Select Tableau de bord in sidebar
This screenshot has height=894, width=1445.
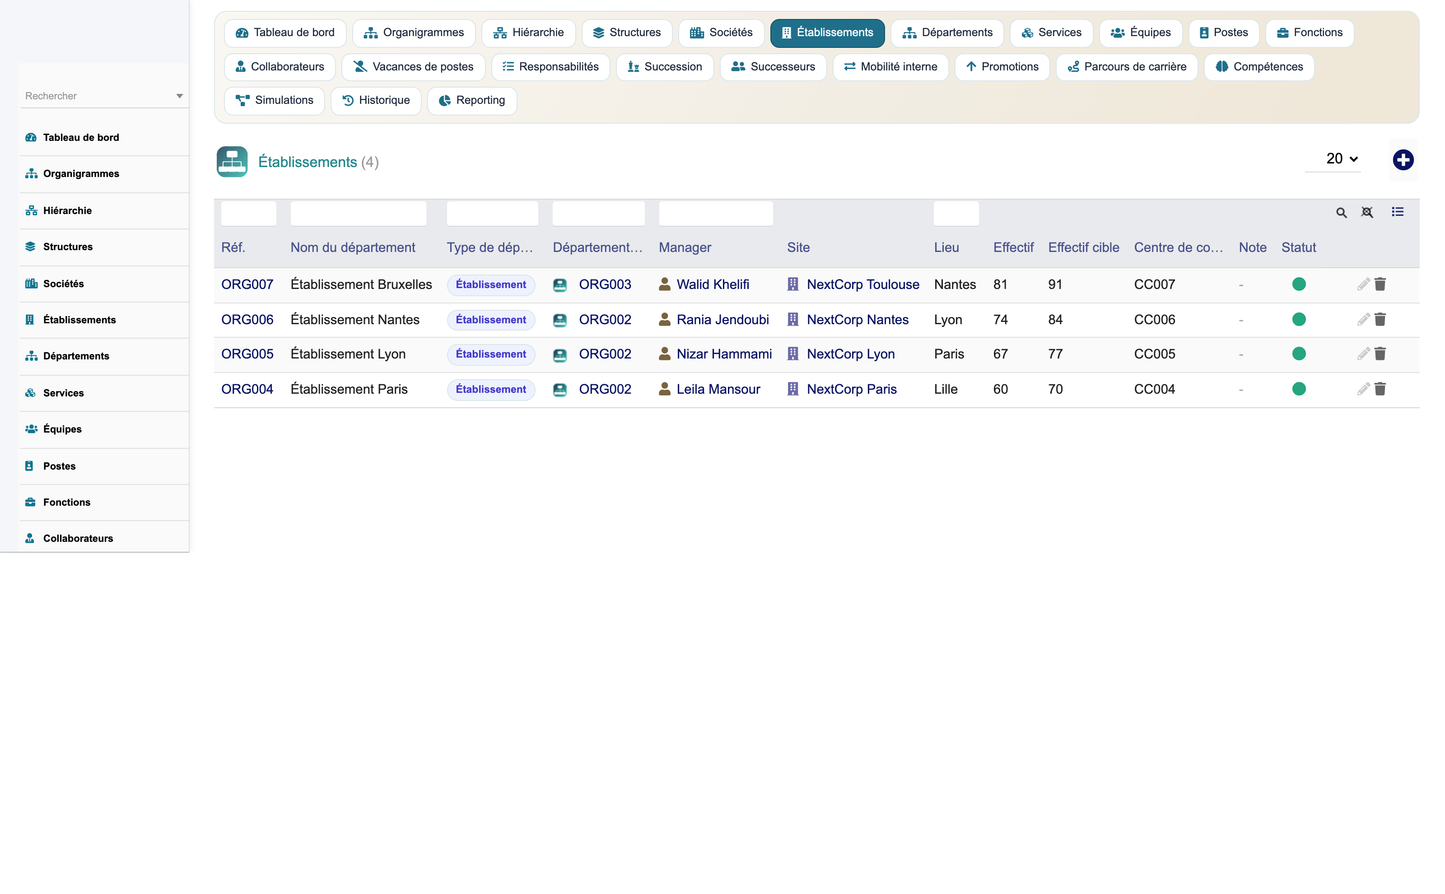point(104,138)
